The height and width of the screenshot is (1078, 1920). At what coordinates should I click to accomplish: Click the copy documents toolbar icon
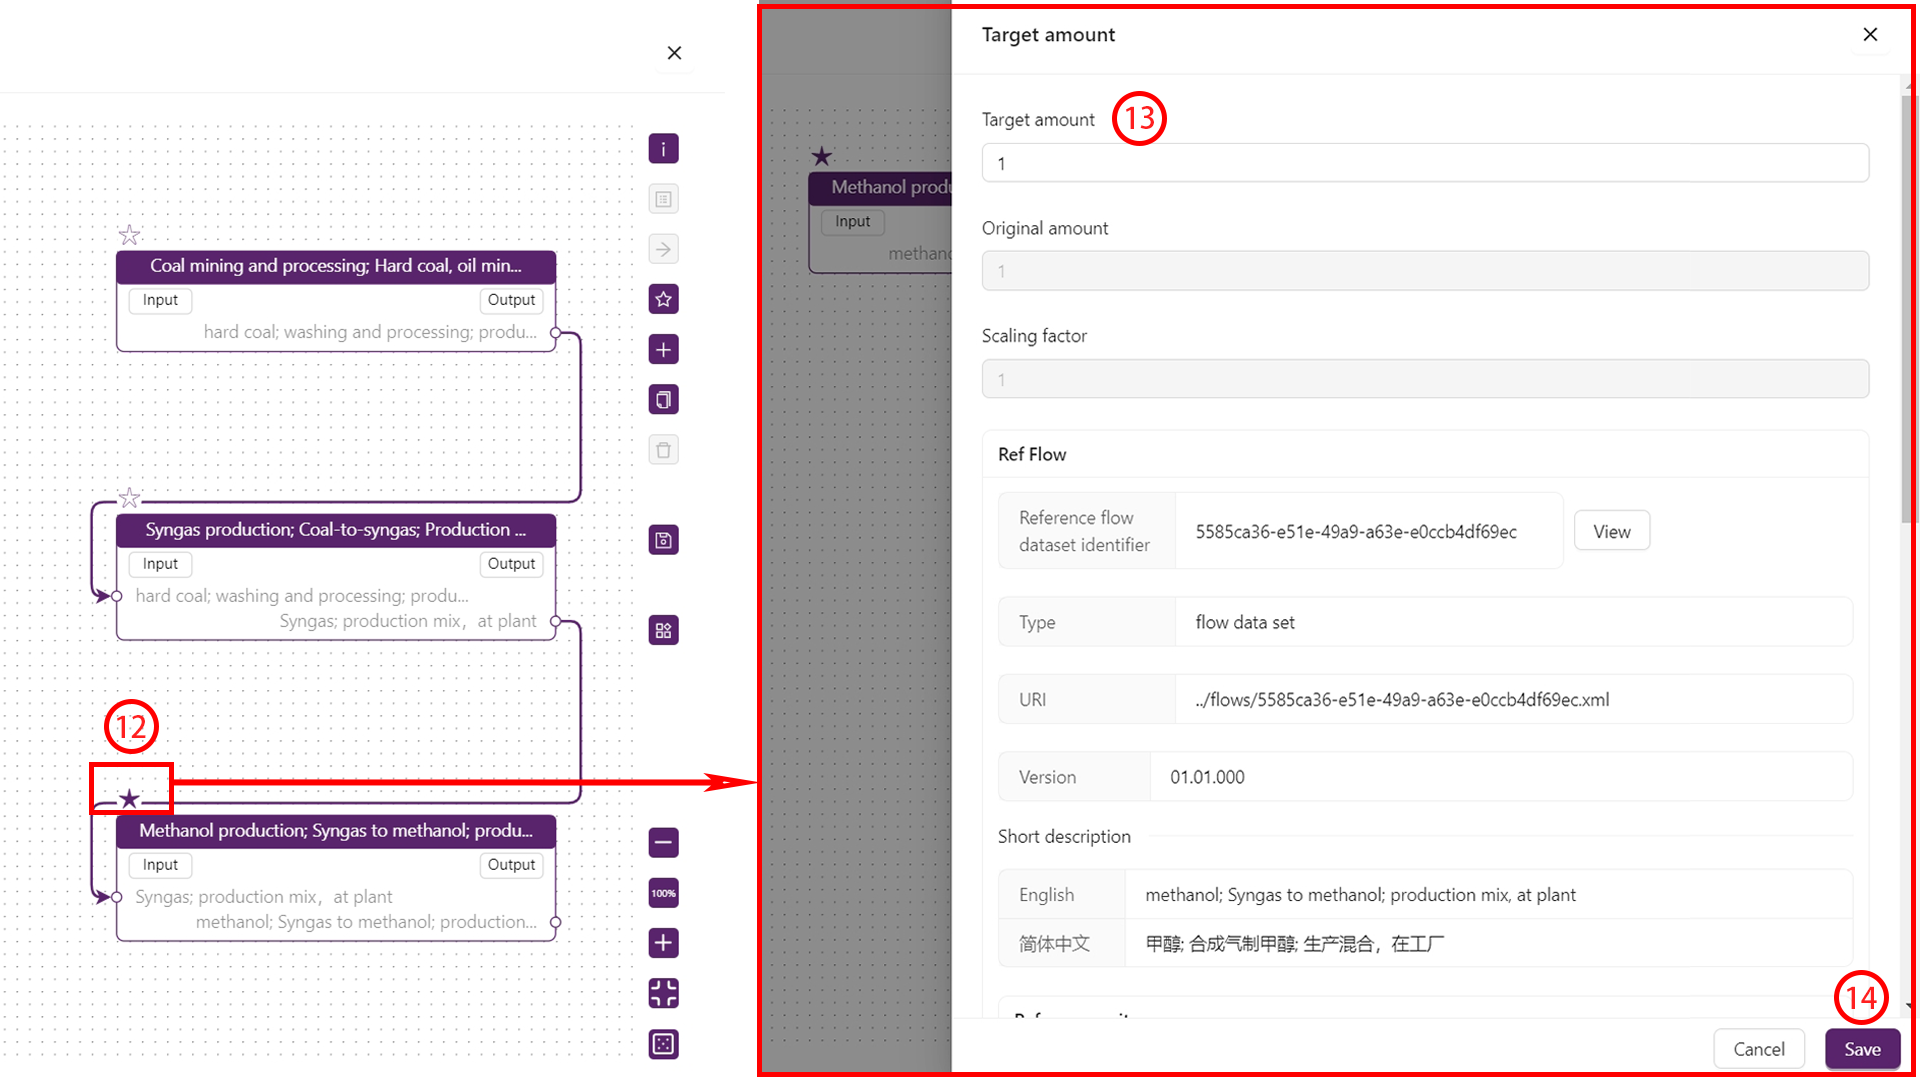[663, 400]
